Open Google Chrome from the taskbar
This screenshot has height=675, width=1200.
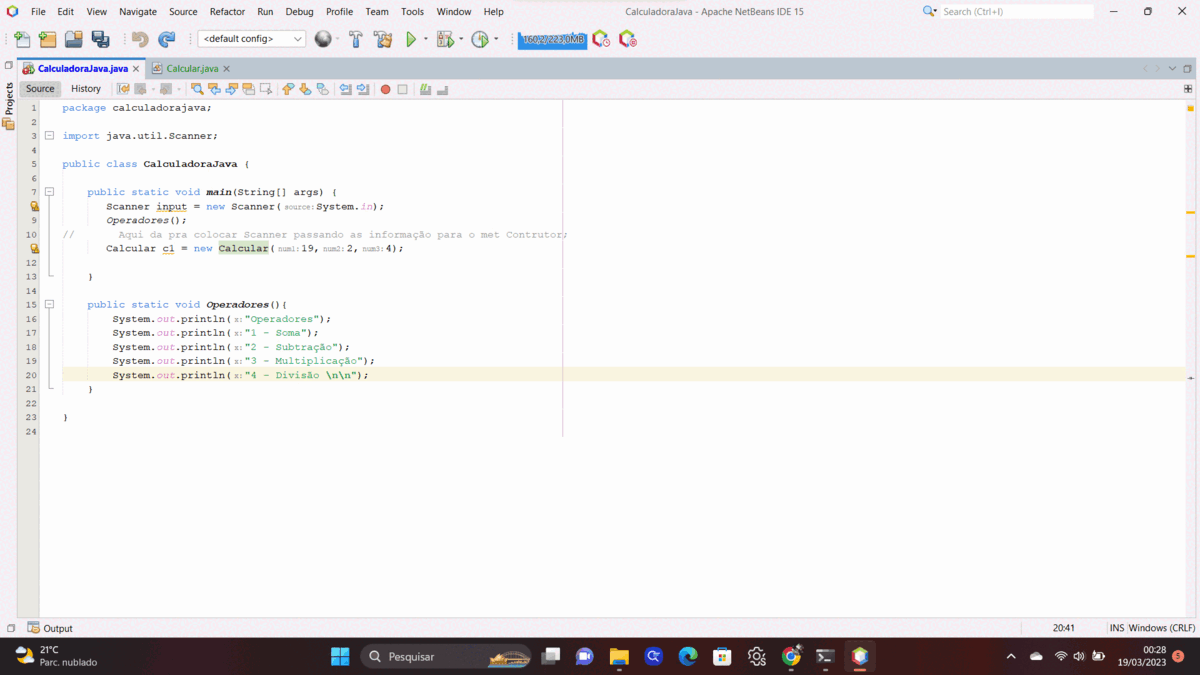(791, 656)
